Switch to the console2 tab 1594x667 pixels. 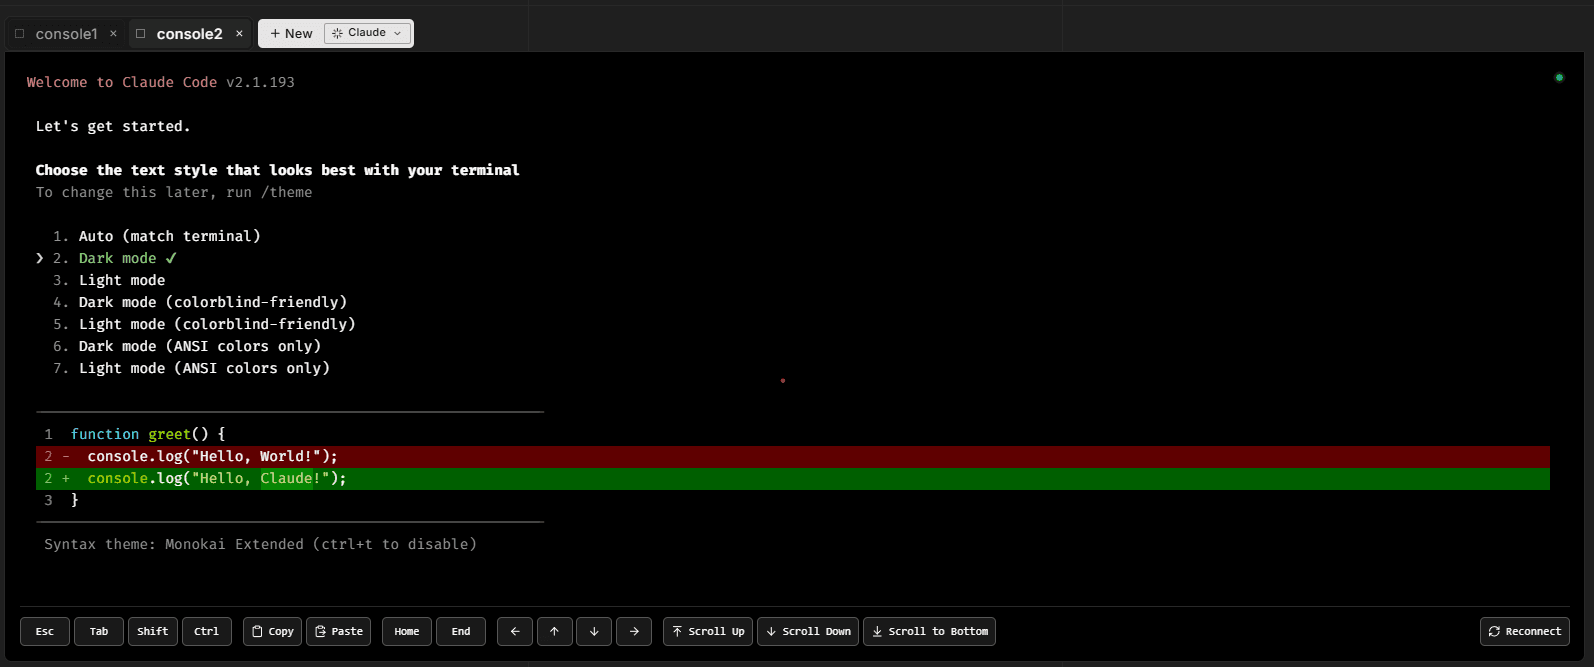189,34
